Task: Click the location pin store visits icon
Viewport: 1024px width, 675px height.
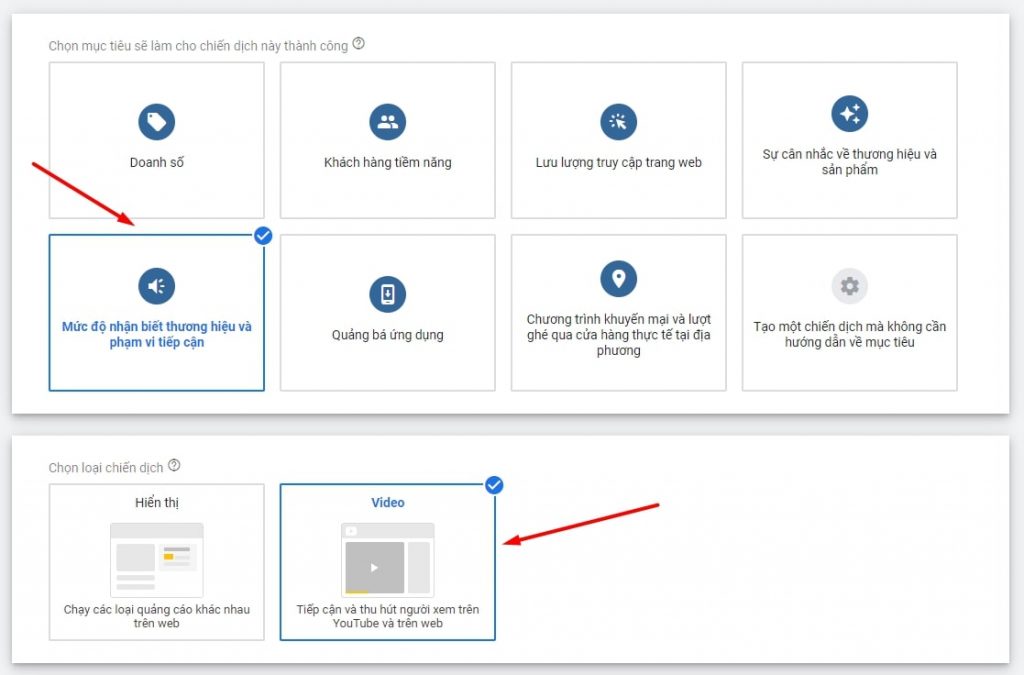Action: [x=618, y=278]
